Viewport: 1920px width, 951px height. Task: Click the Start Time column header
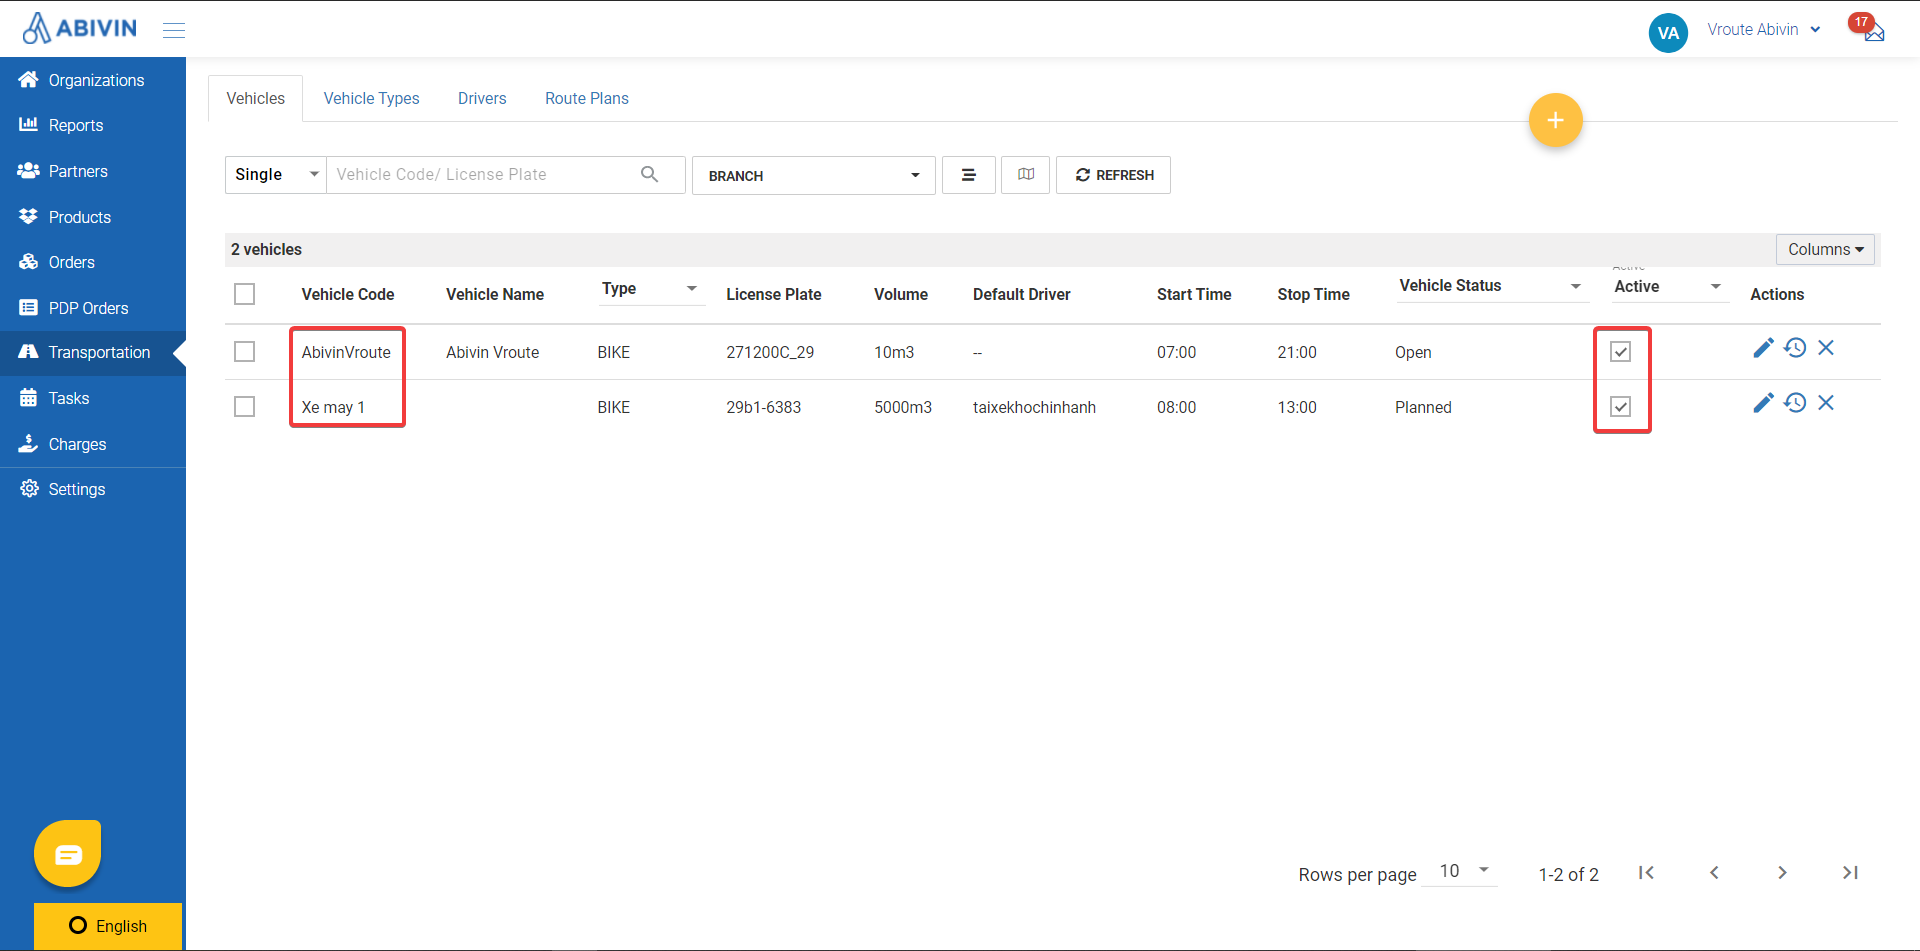coord(1194,294)
